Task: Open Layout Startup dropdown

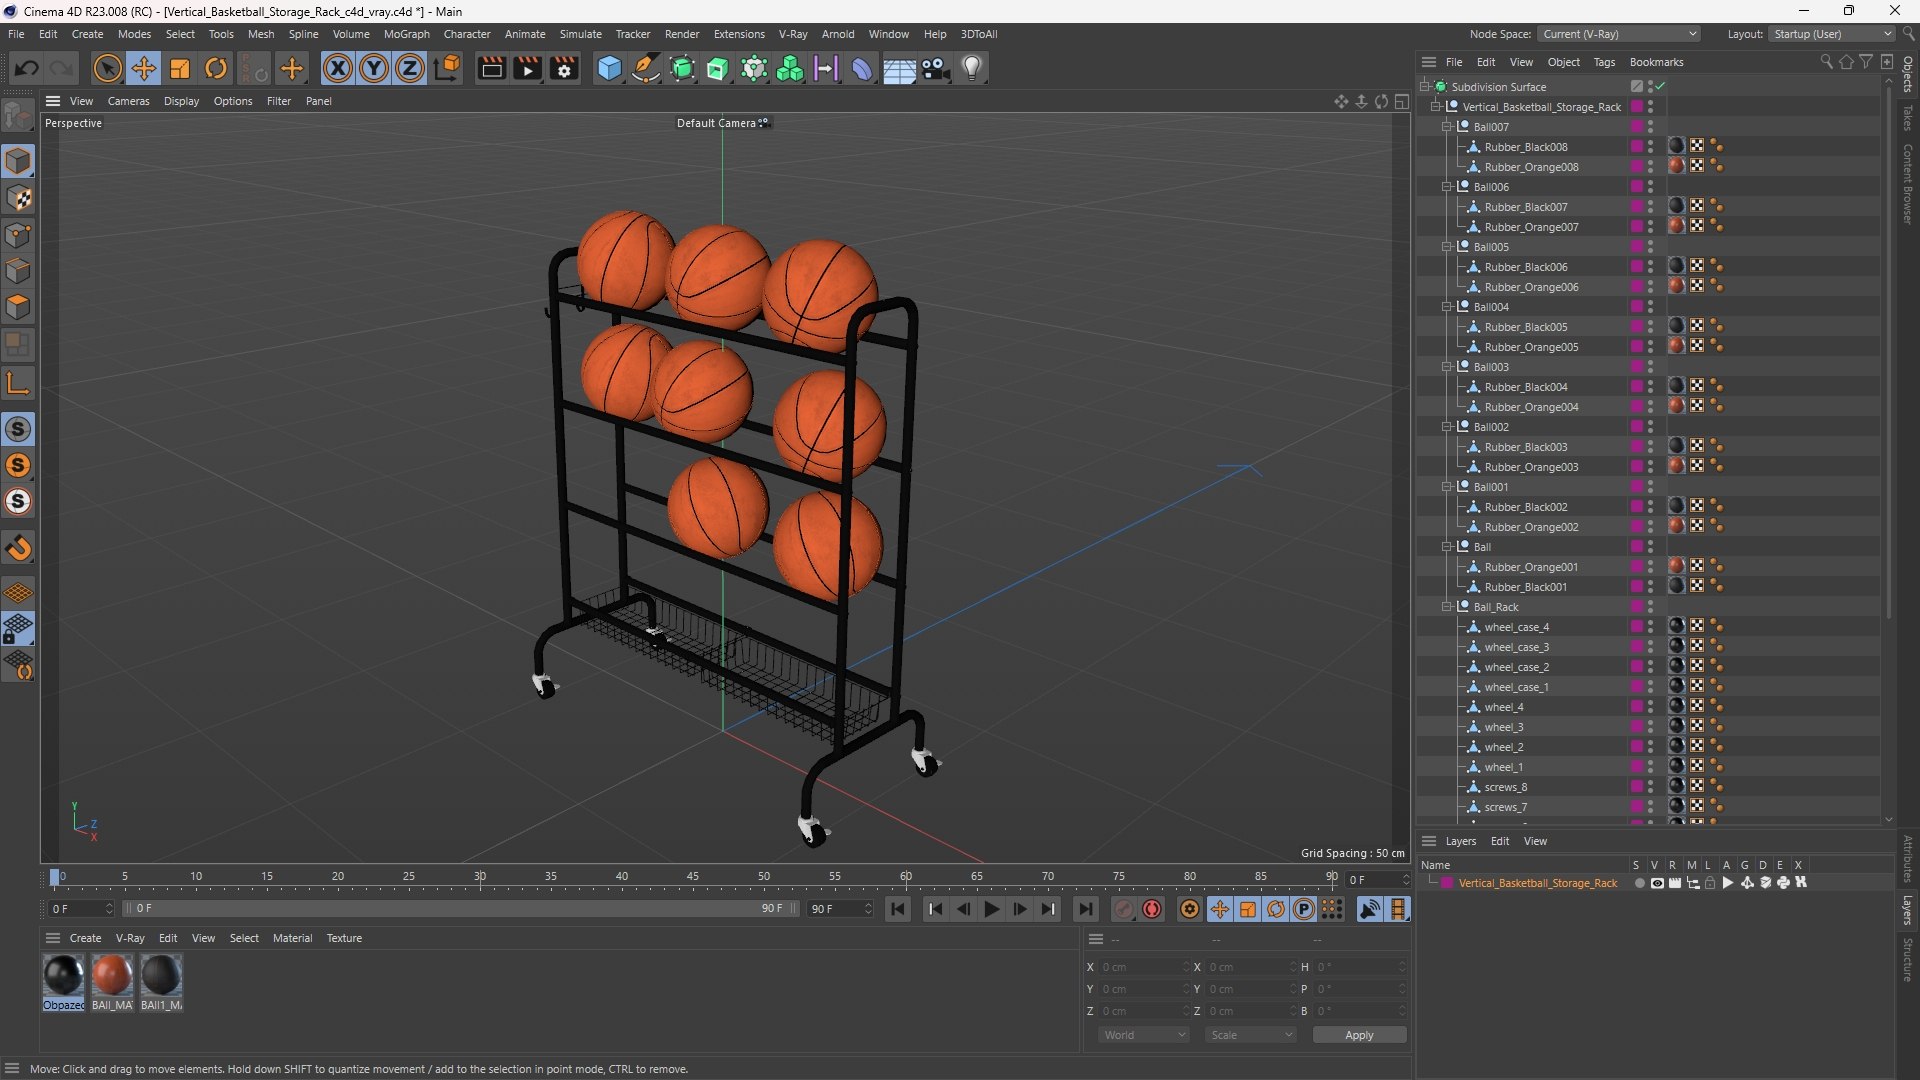Action: coord(1831,34)
